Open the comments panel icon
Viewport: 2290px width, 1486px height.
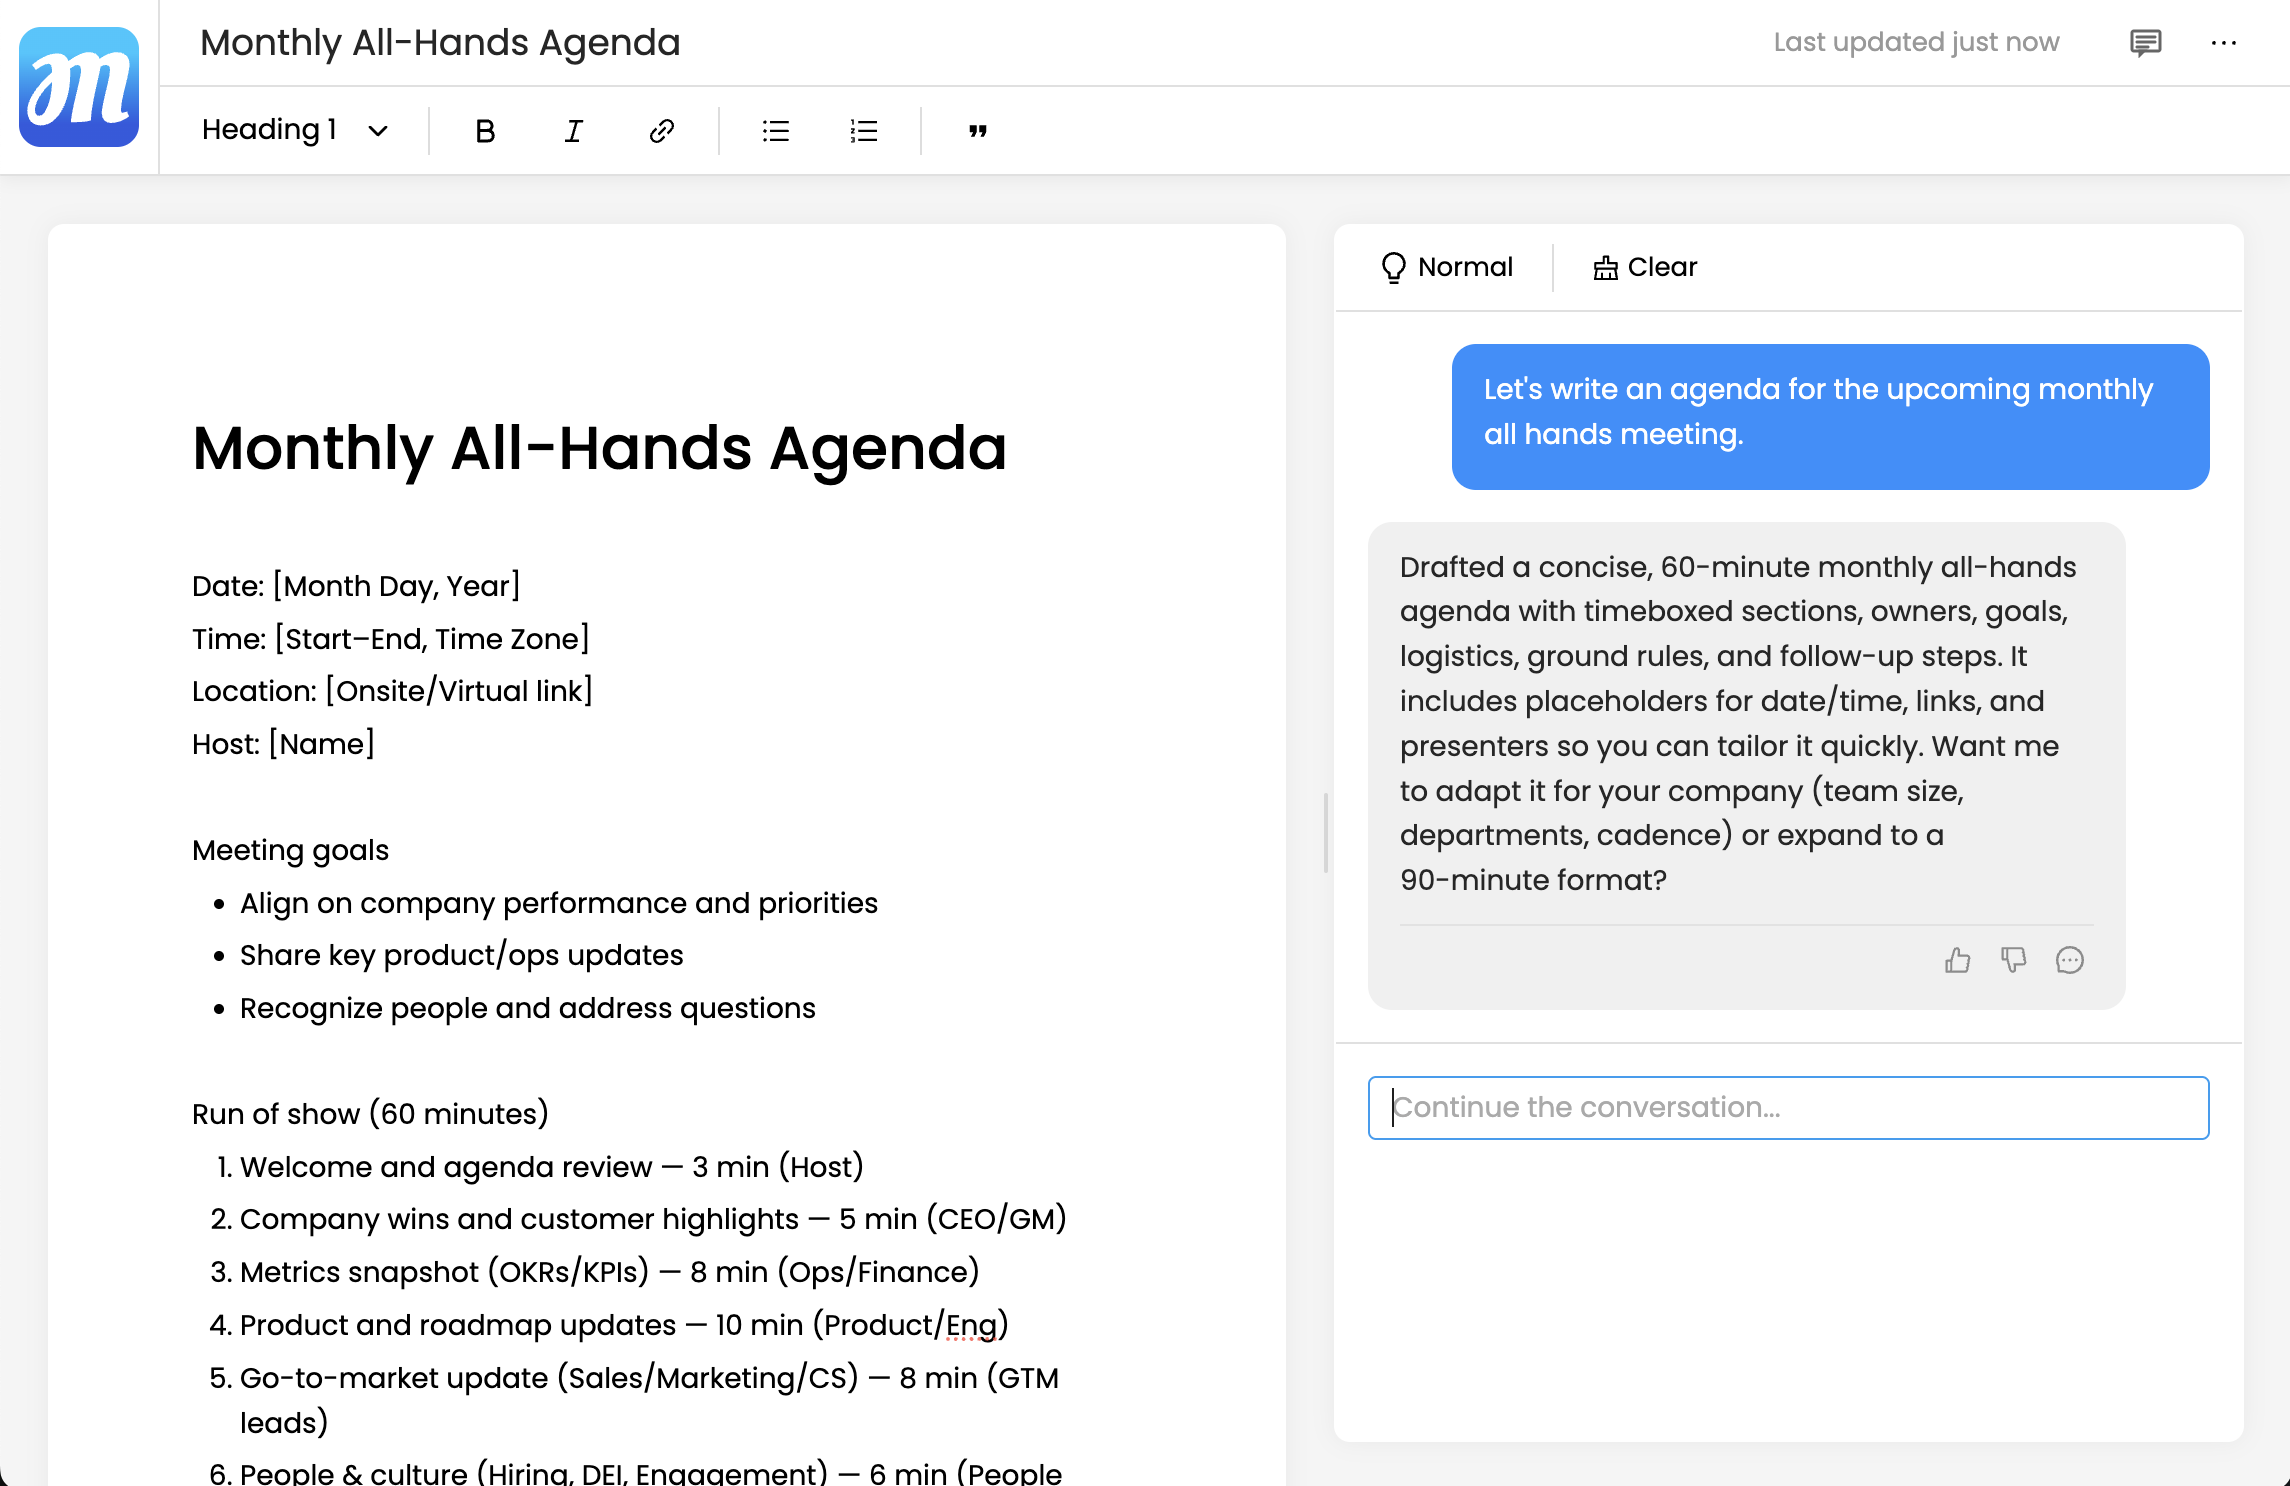tap(2145, 43)
